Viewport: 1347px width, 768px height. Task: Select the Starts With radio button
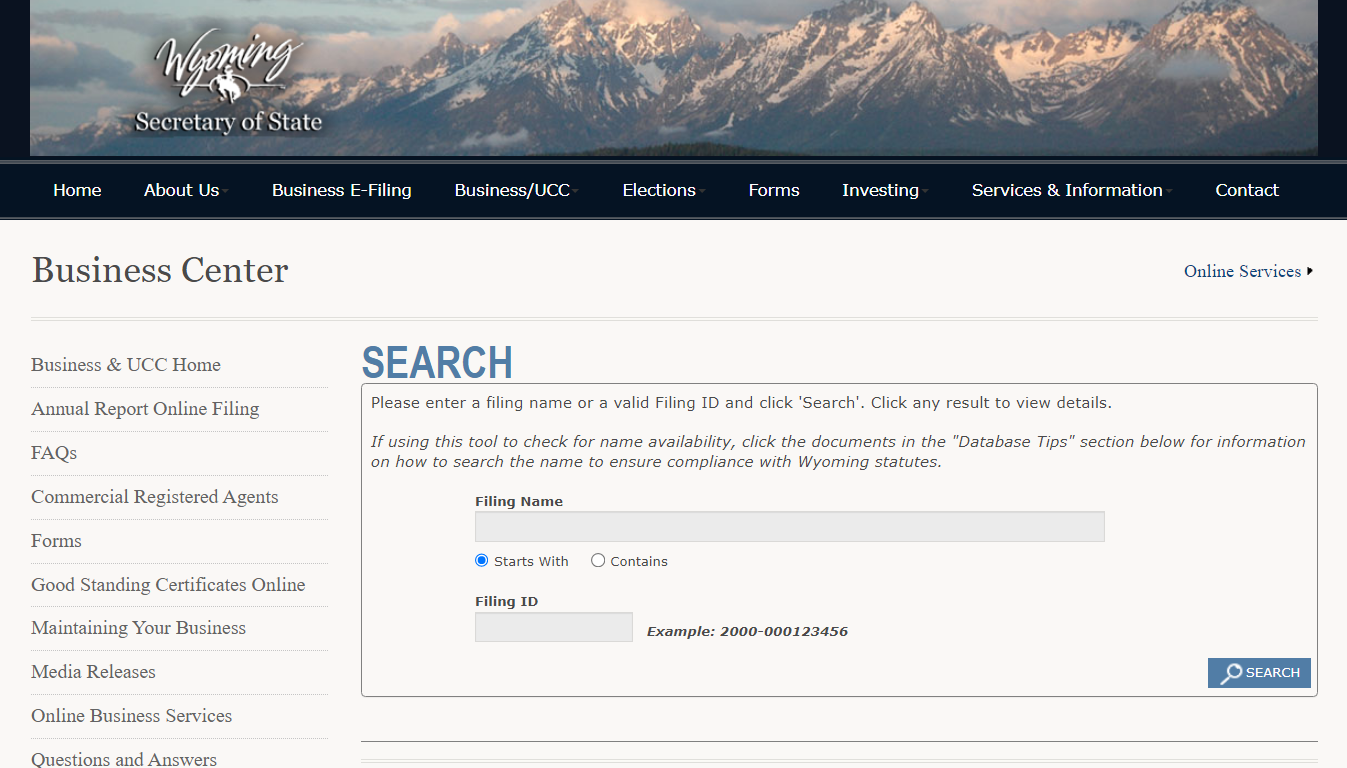(482, 561)
